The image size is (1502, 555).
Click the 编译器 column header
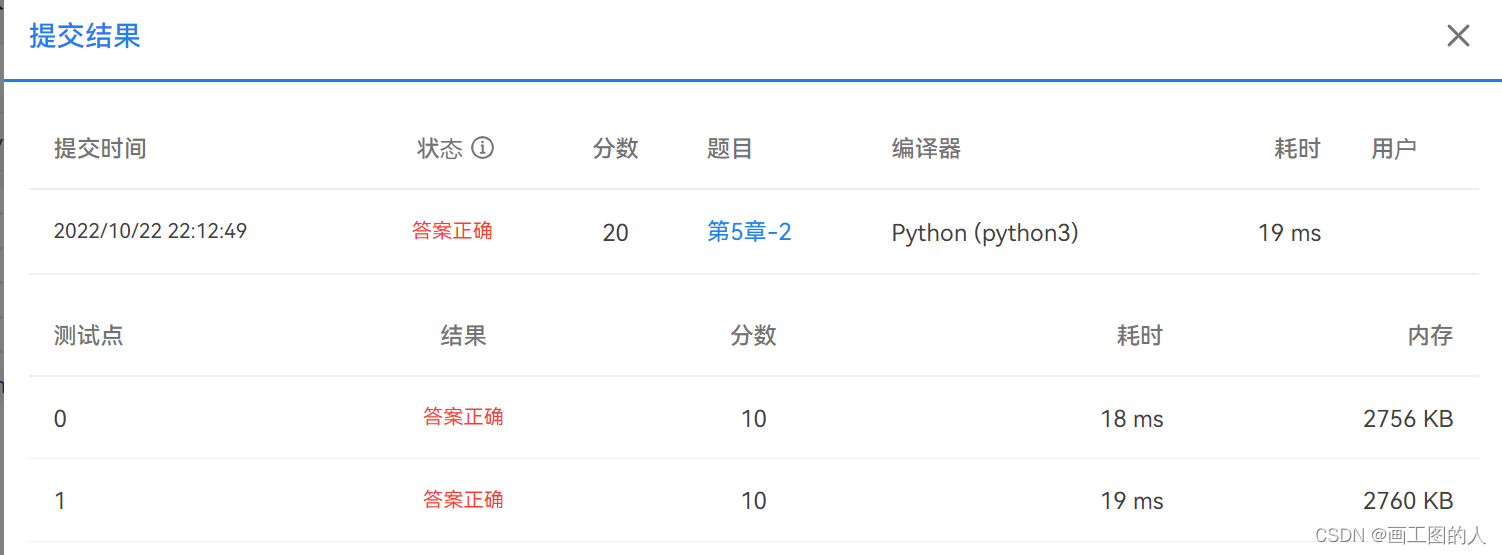pyautogui.click(x=927, y=149)
